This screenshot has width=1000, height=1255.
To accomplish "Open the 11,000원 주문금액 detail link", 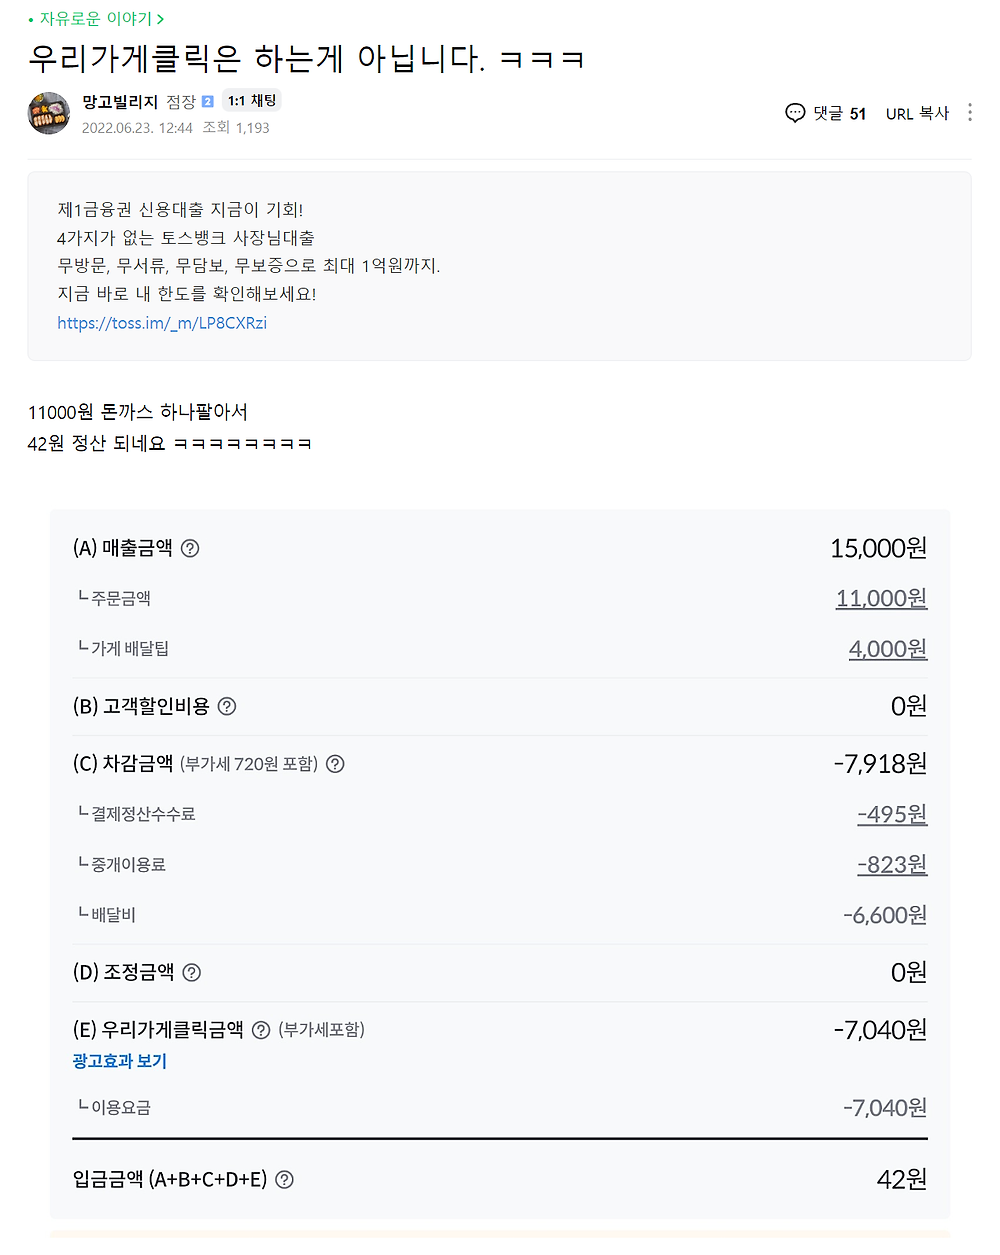I will coord(881,598).
